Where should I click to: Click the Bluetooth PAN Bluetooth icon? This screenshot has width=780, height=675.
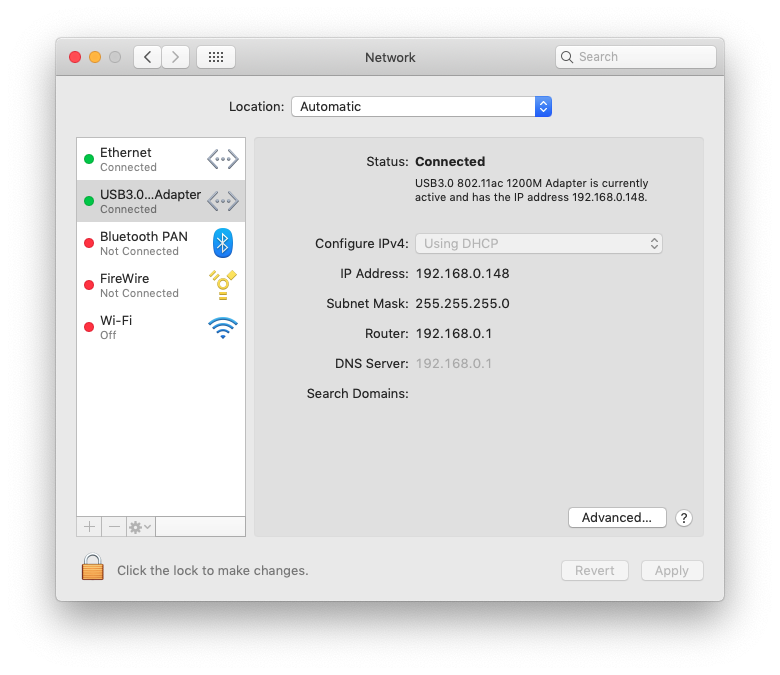coord(223,243)
